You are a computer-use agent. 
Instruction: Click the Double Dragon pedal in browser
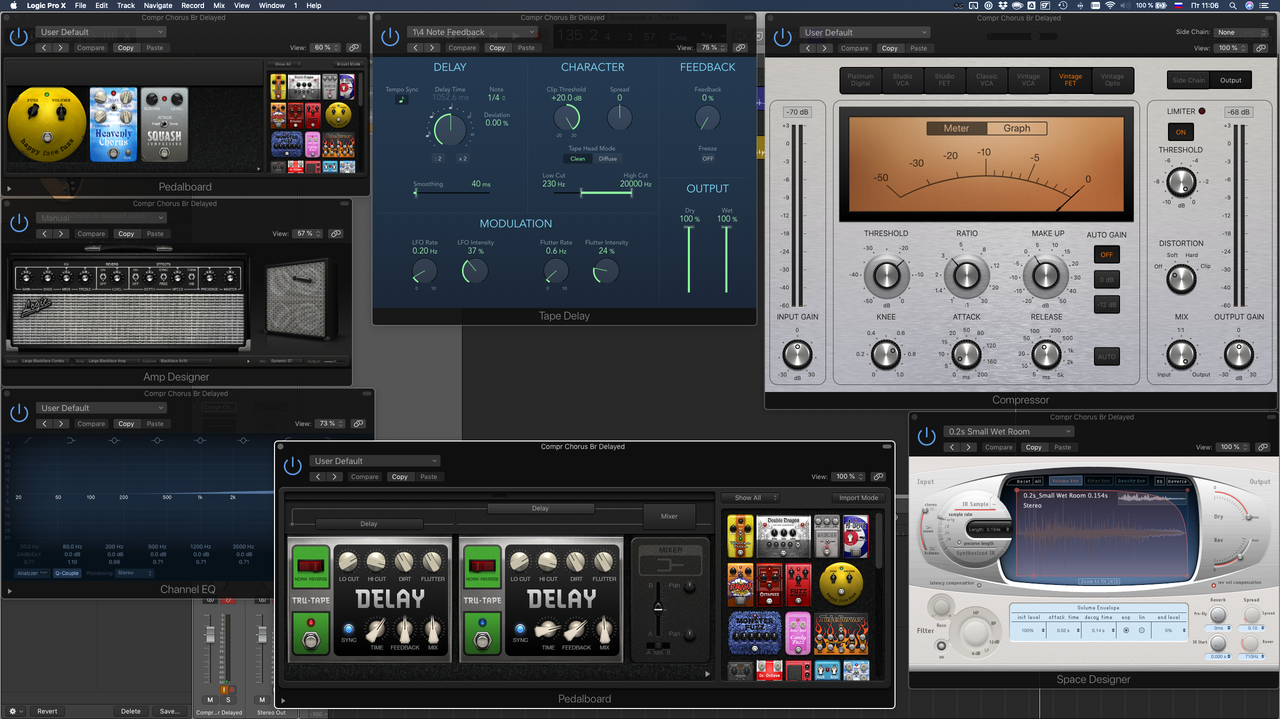pos(783,537)
